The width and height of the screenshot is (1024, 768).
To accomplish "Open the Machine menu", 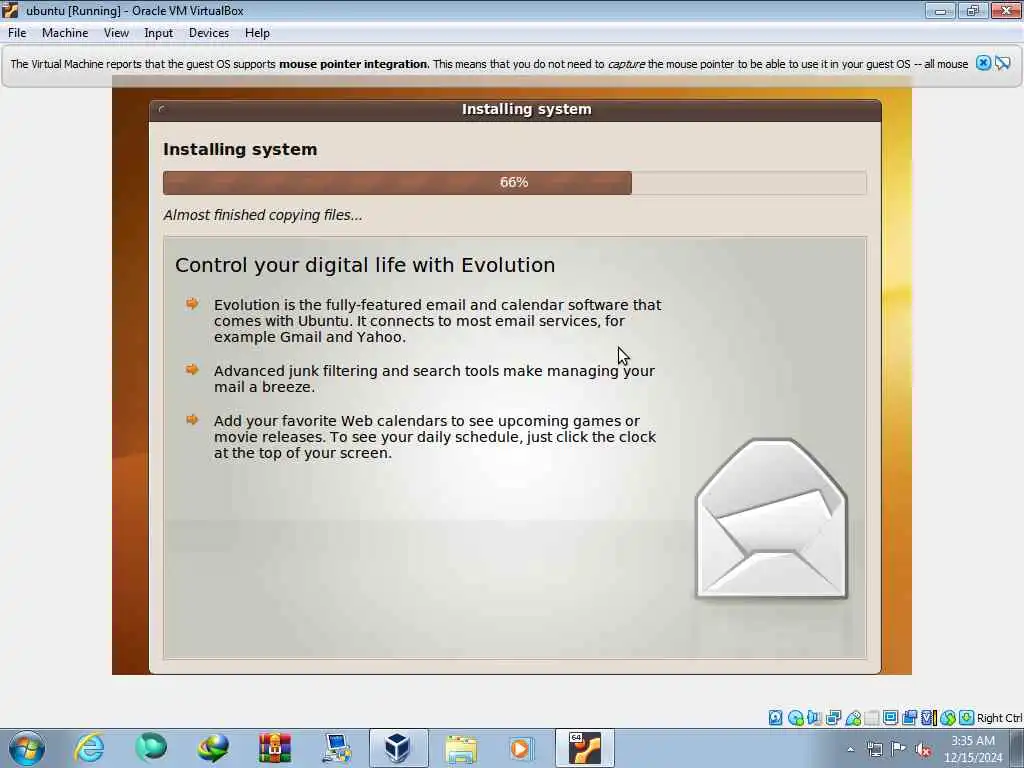I will point(65,33).
